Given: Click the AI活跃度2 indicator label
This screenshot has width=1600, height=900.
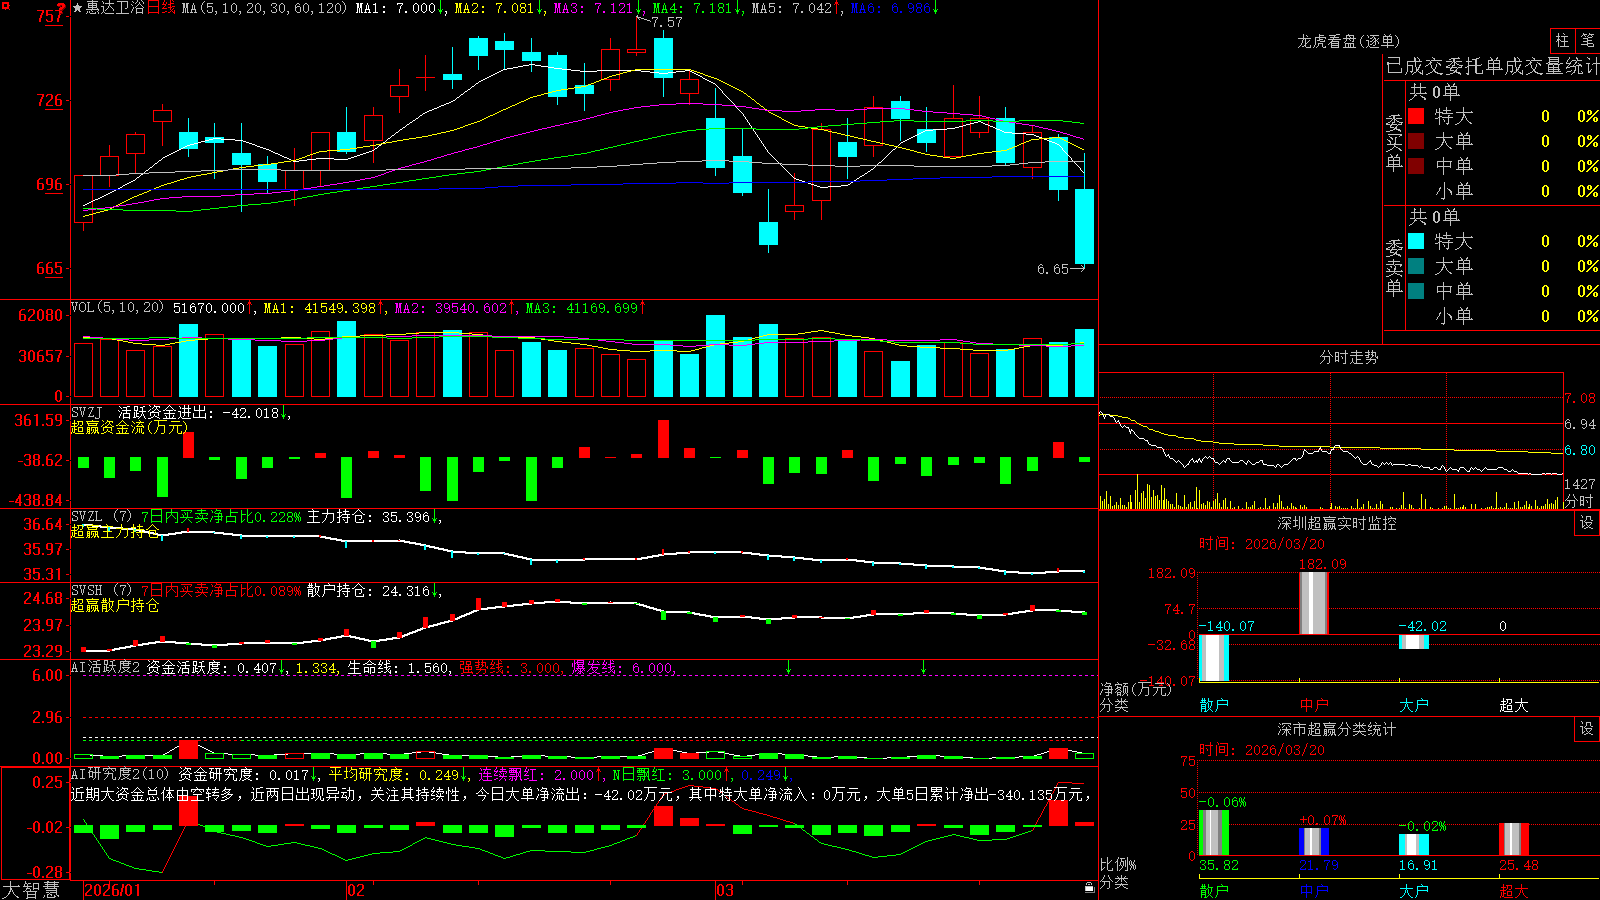Looking at the screenshot, I should (105, 667).
